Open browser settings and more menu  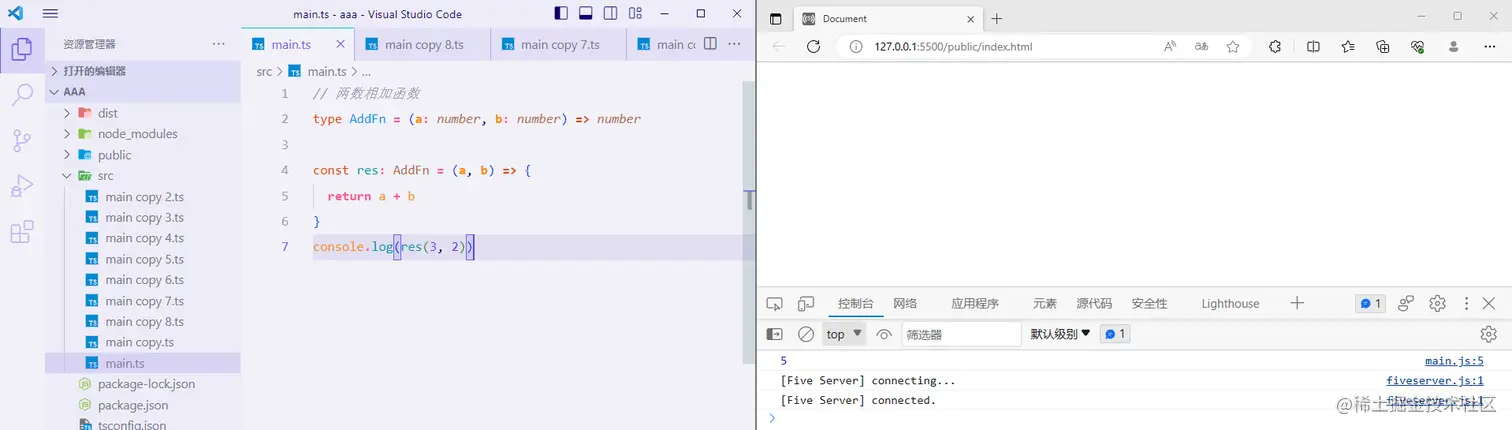tap(1489, 47)
